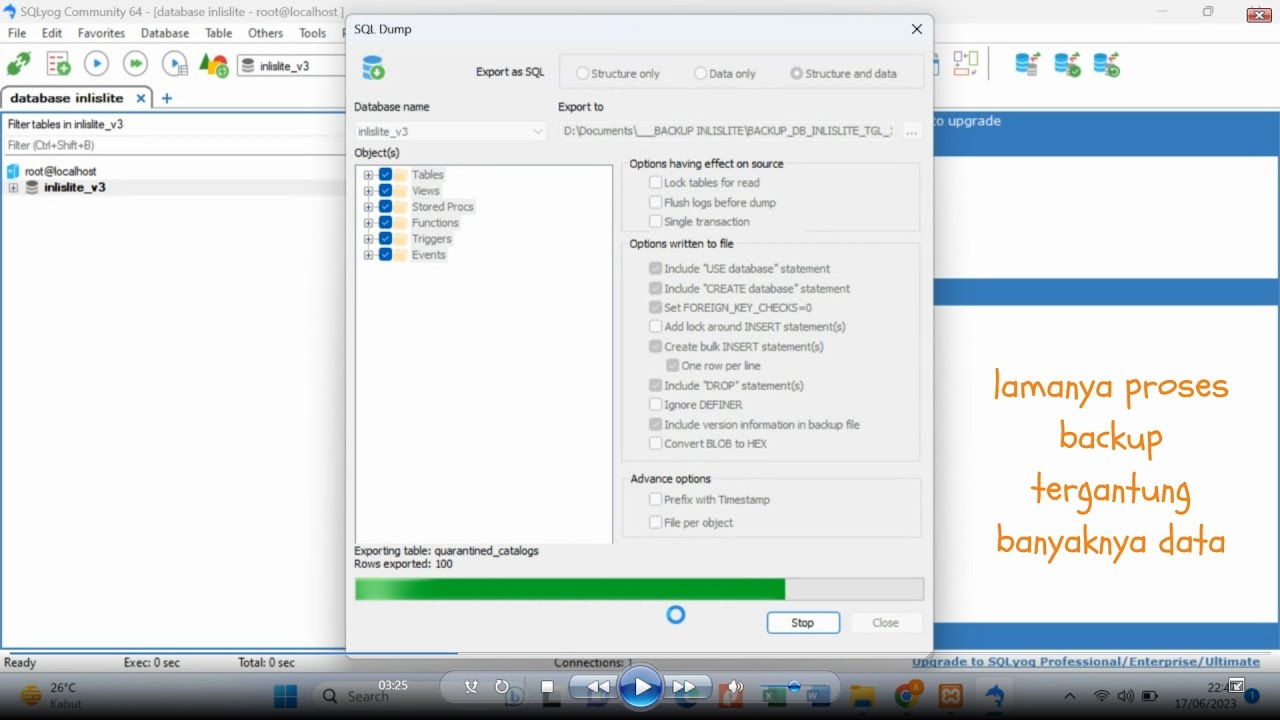Open XAMPP from the taskbar
Screen dimensions: 1280x720
tap(951, 695)
